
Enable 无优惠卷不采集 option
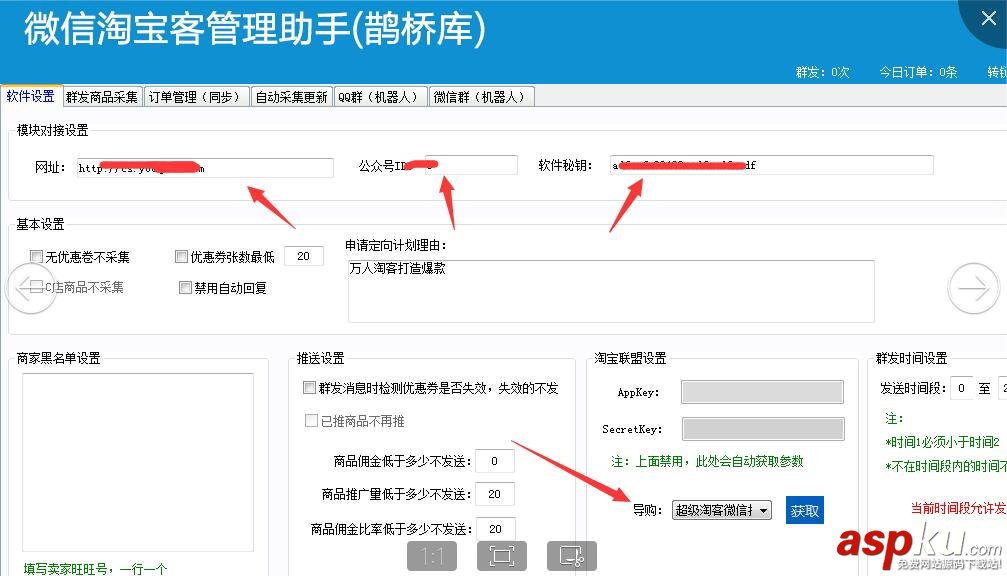[x=36, y=256]
